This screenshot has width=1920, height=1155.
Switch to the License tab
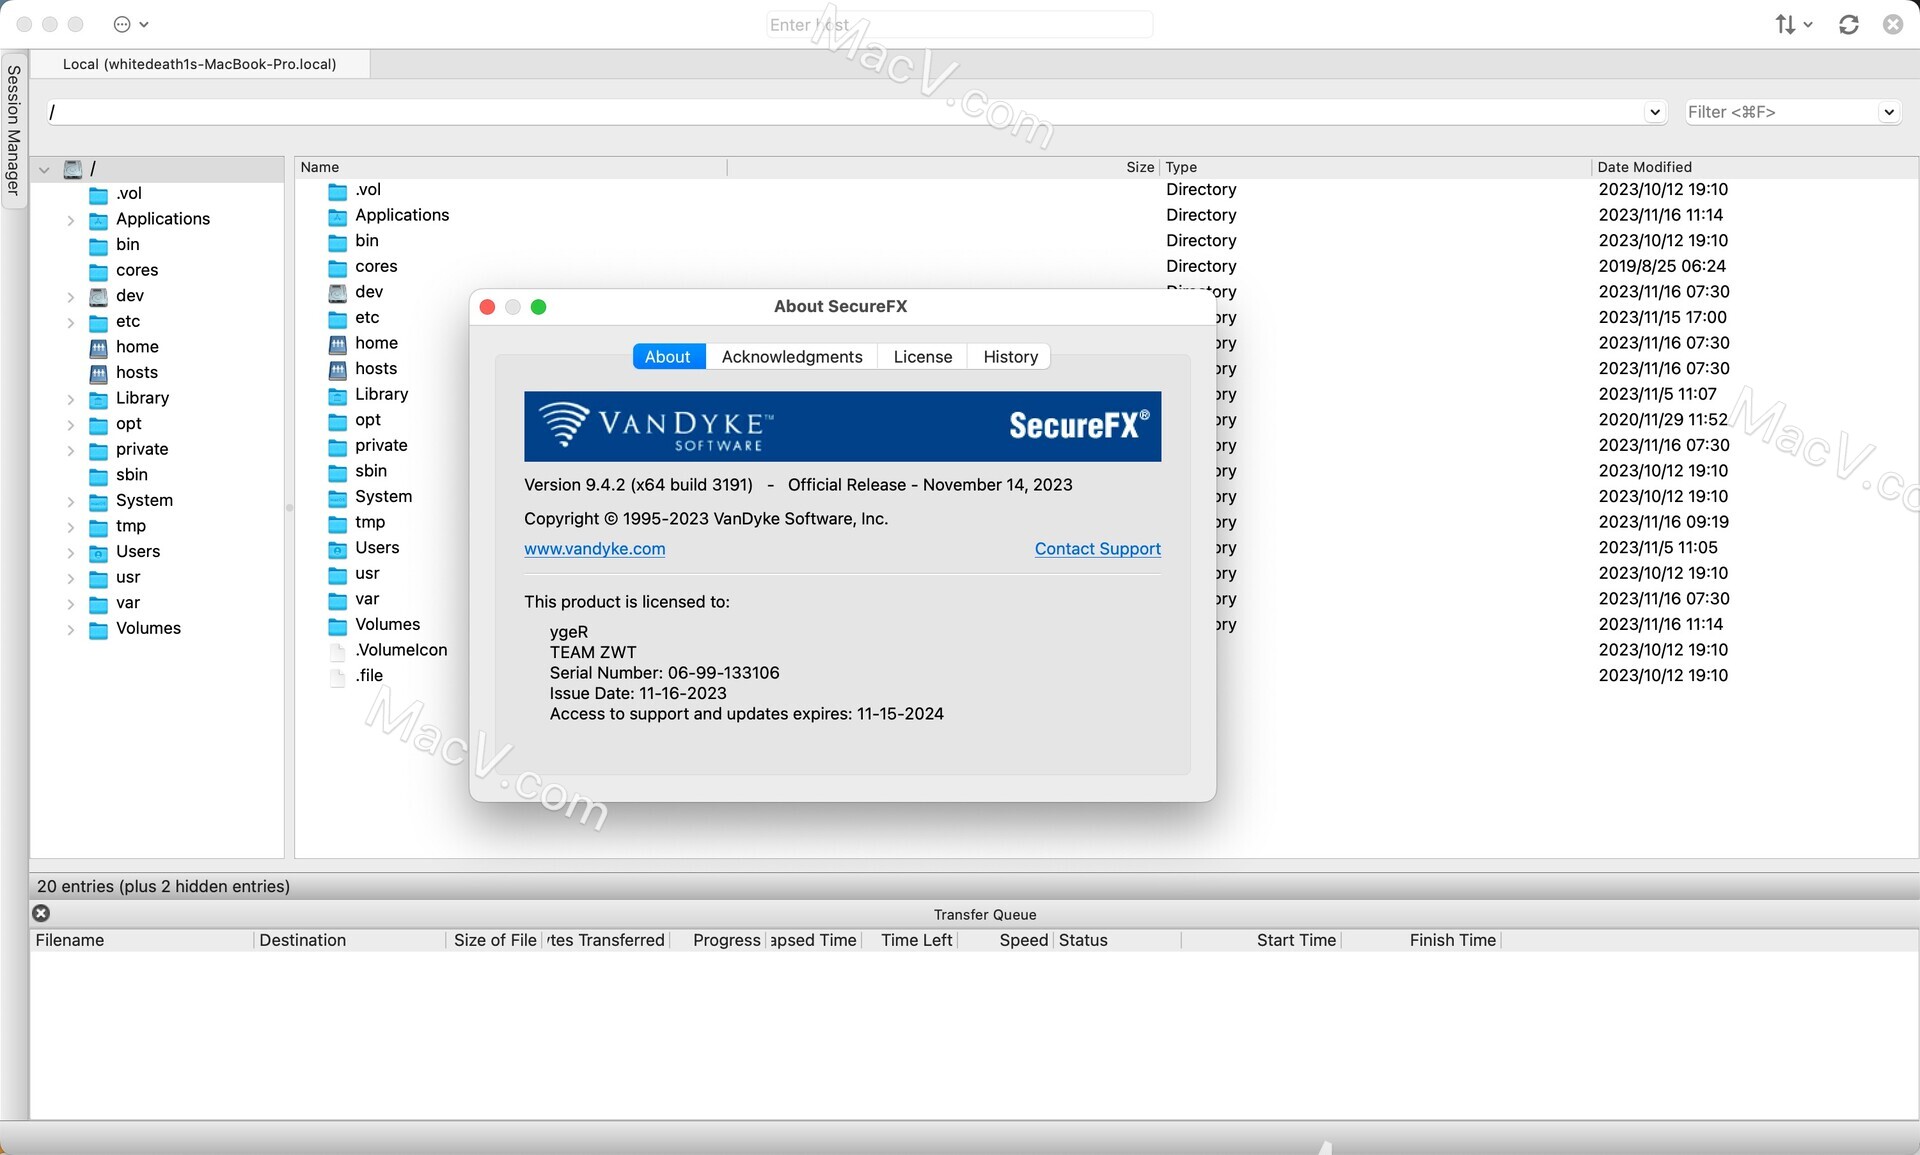[x=922, y=357]
